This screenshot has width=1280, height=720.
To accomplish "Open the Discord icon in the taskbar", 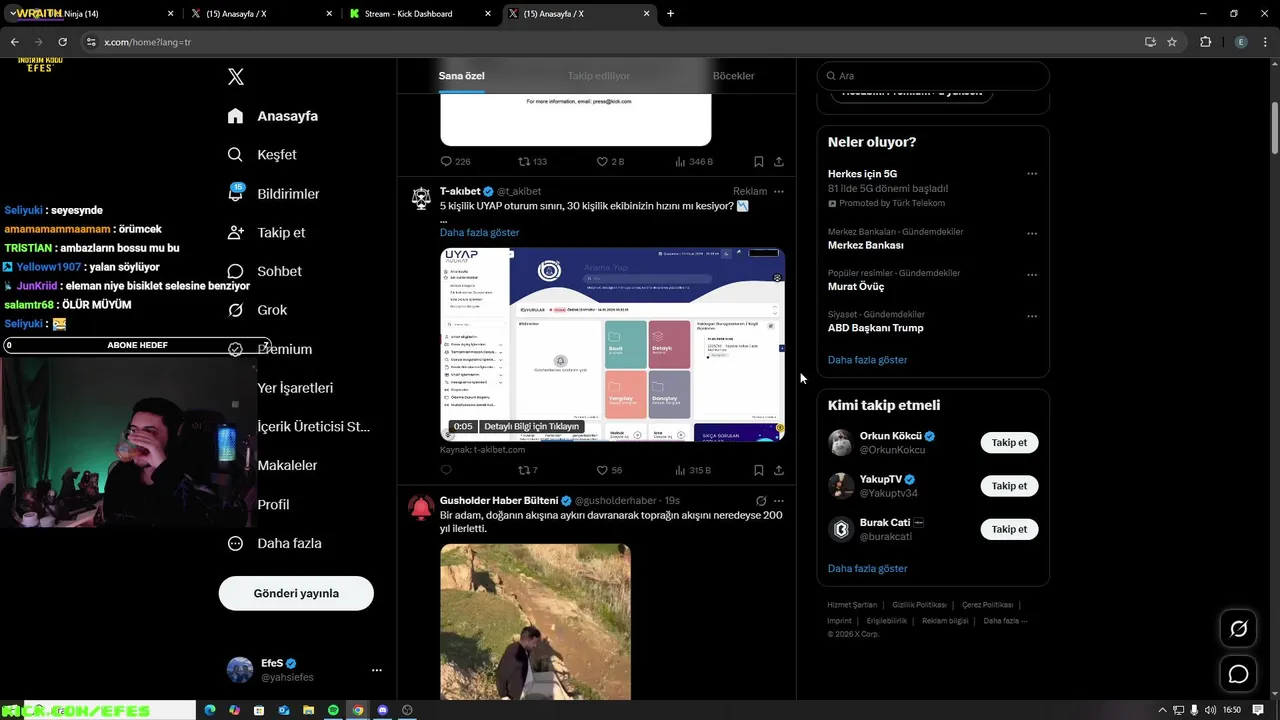I will tap(382, 710).
